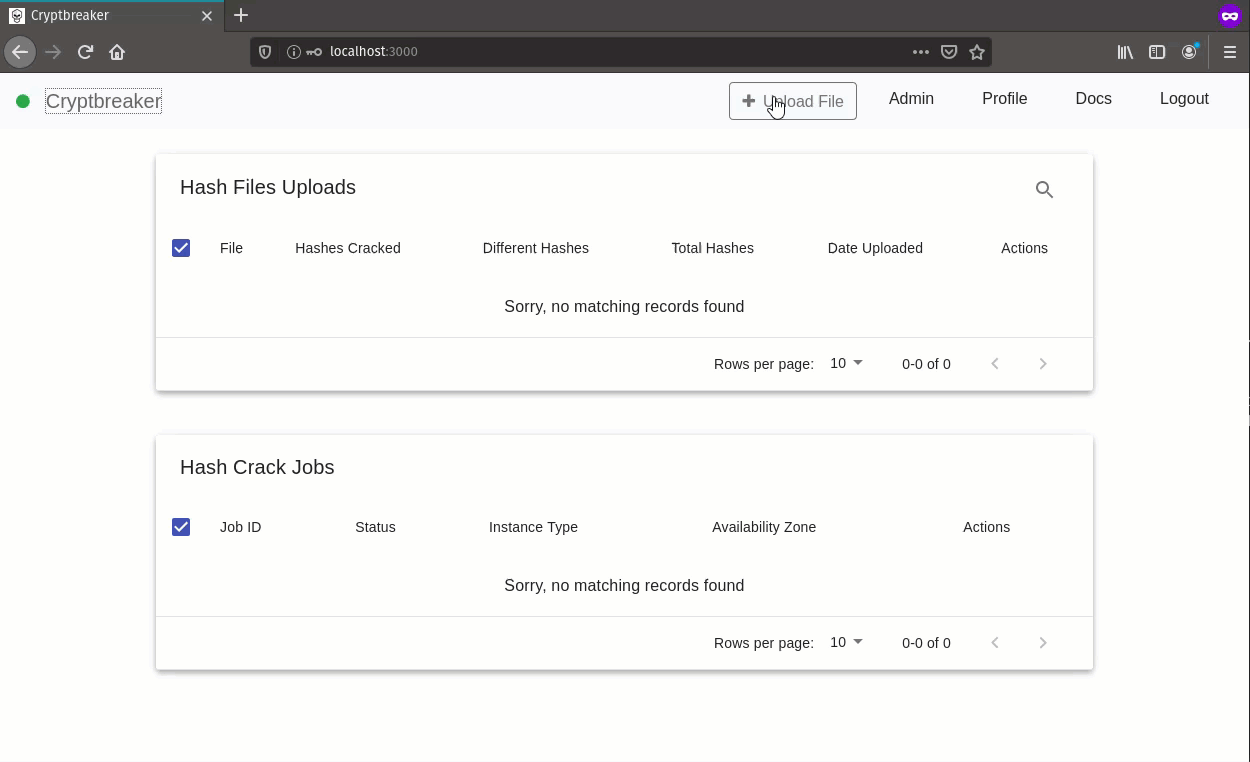The width and height of the screenshot is (1250, 762).
Task: Sort by Date Uploaded column
Action: click(875, 248)
